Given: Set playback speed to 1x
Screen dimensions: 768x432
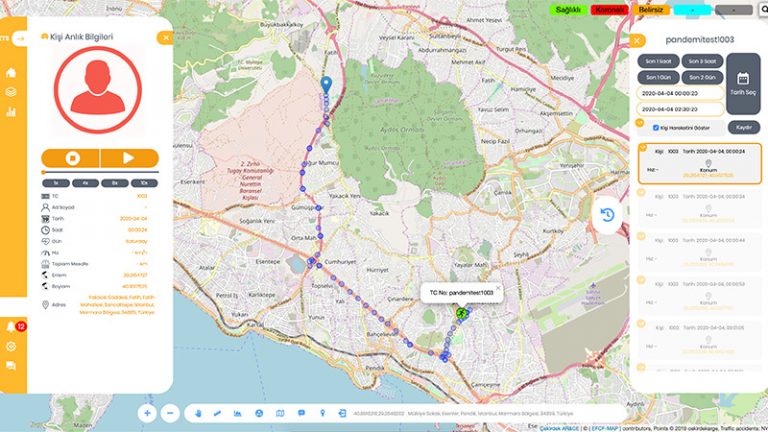Looking at the screenshot, I should tap(55, 183).
